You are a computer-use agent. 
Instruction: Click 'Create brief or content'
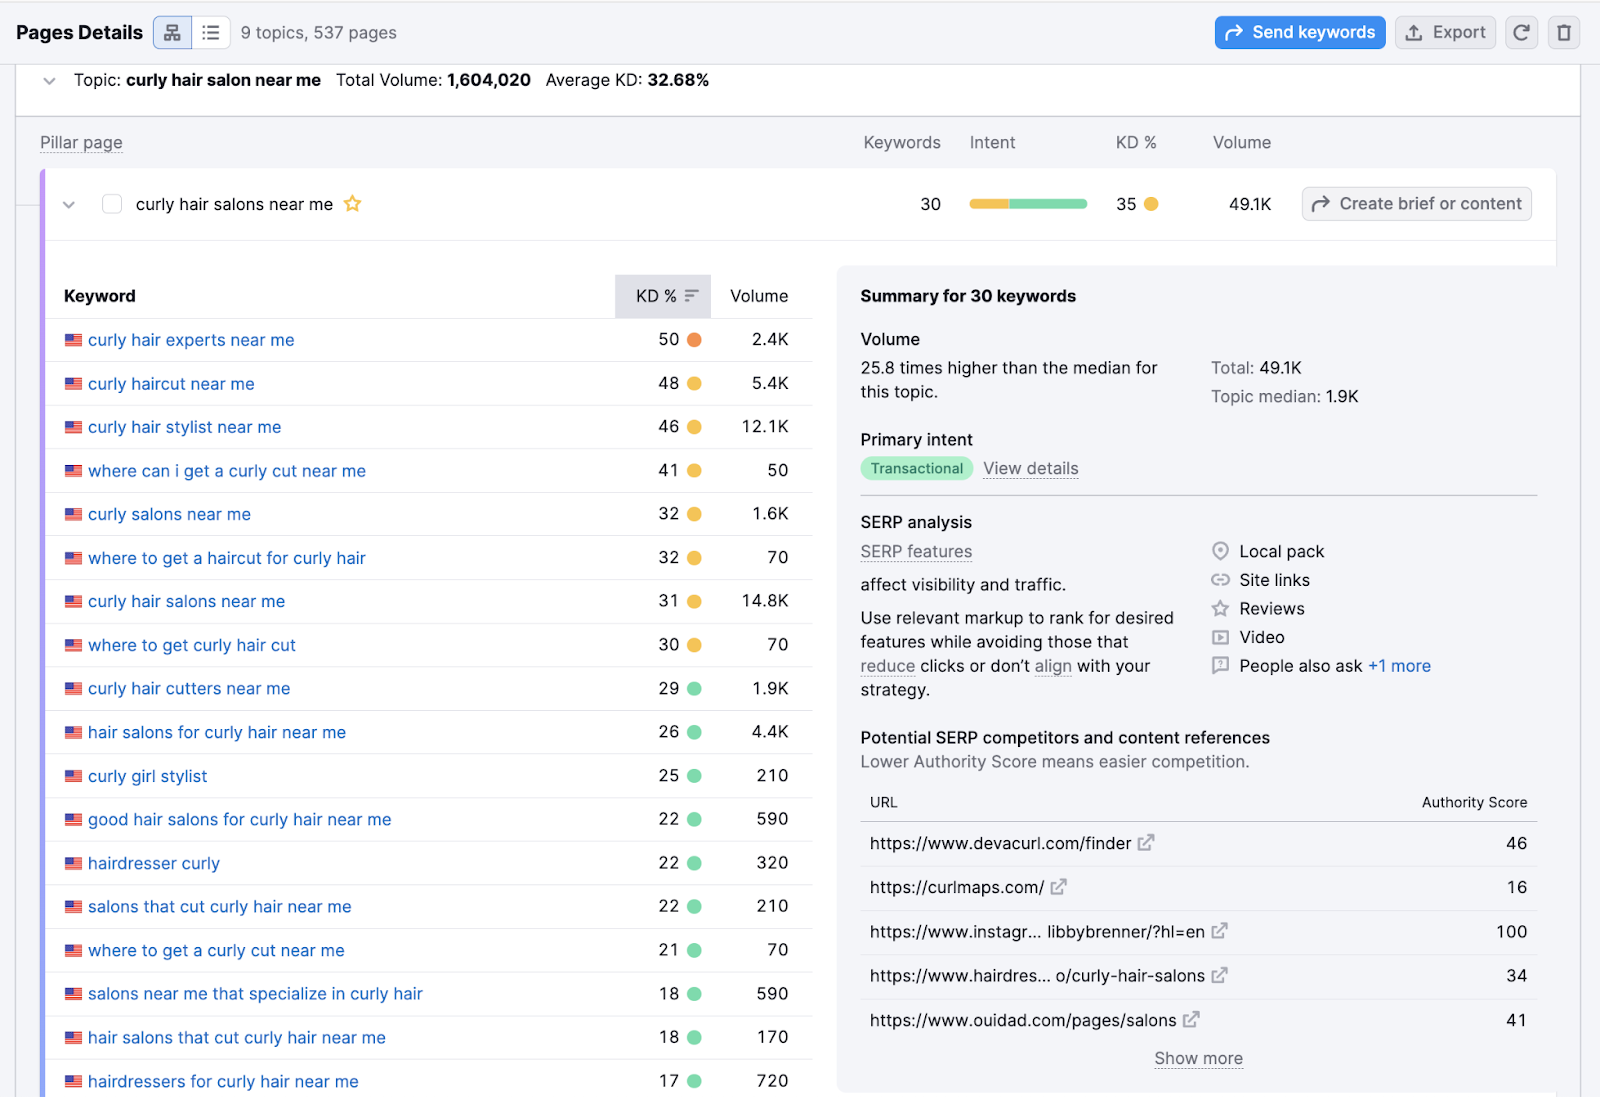point(1415,203)
